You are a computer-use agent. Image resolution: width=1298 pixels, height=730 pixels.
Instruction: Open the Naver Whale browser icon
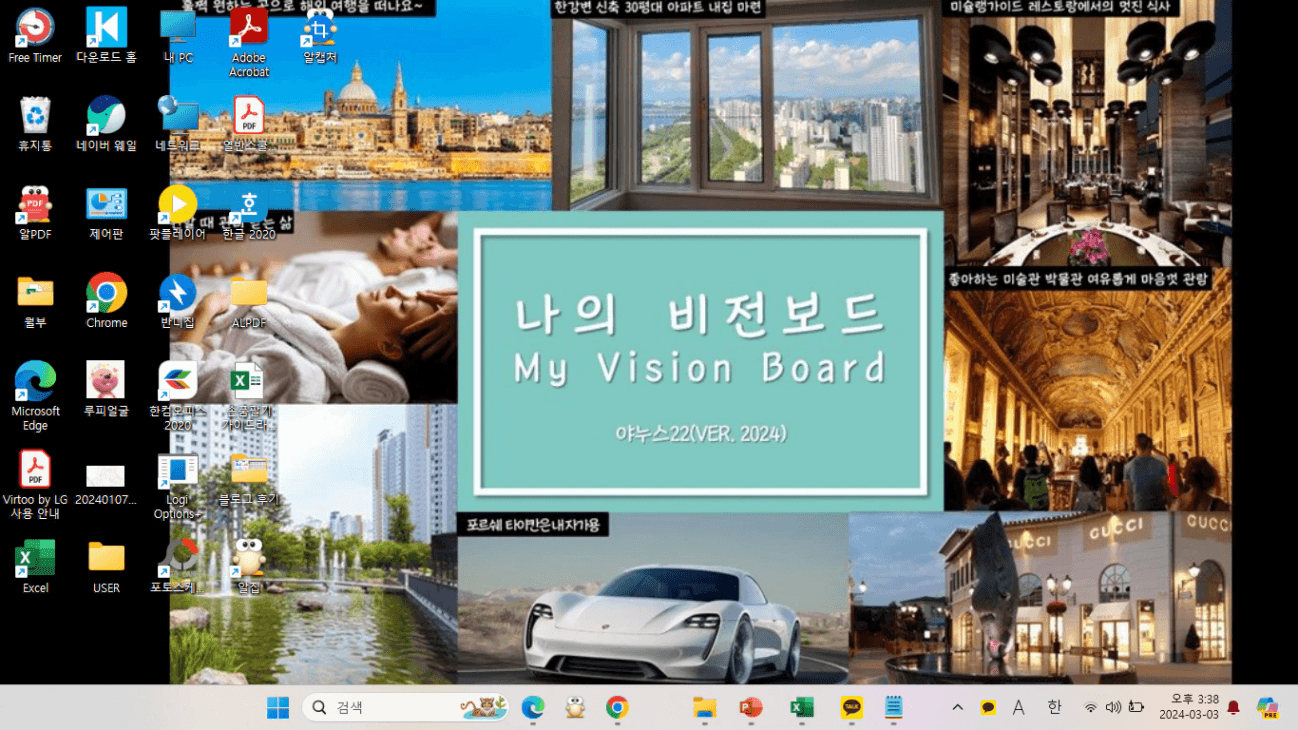pyautogui.click(x=106, y=116)
